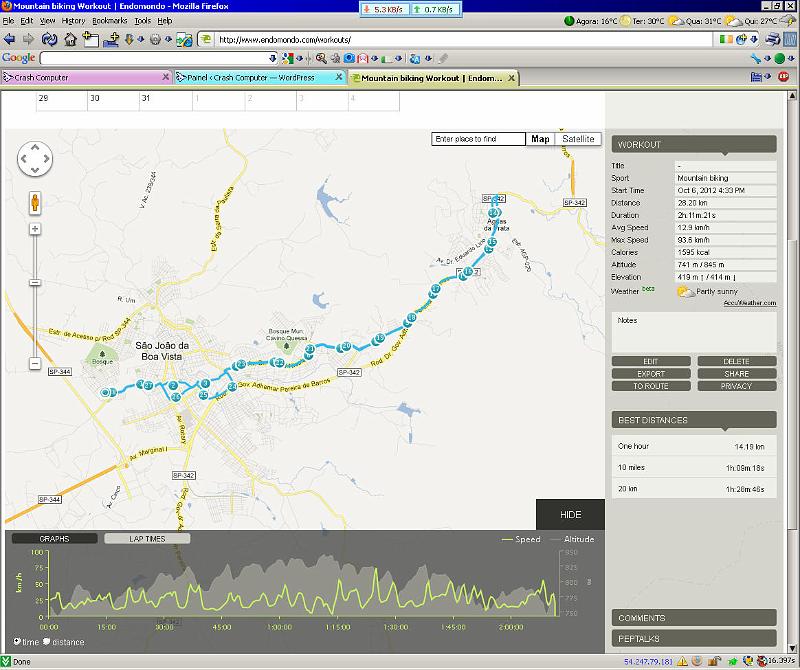Click the warning triangle icon in status bar
Viewport: 800px width, 670px height.
(x=682, y=662)
